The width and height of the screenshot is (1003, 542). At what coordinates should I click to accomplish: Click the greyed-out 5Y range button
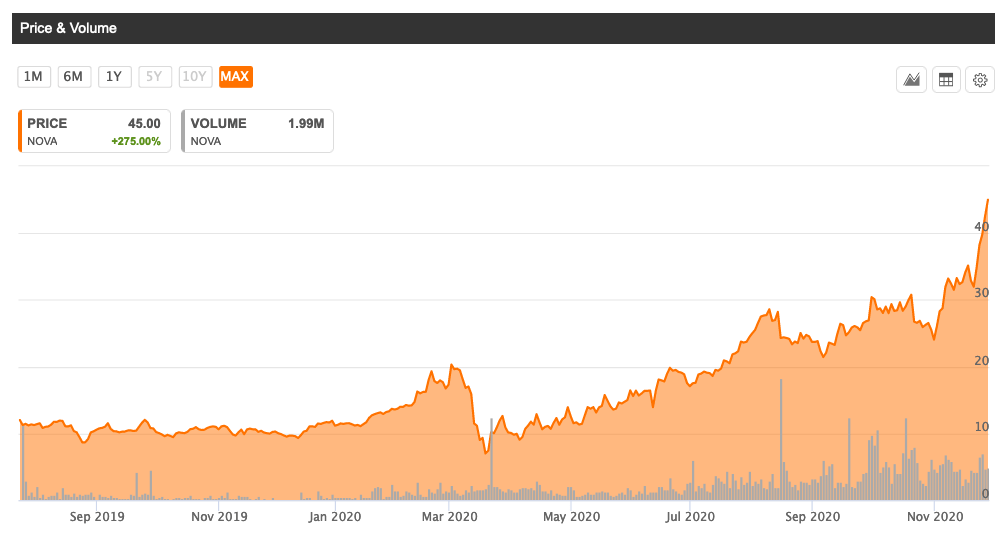tap(155, 77)
